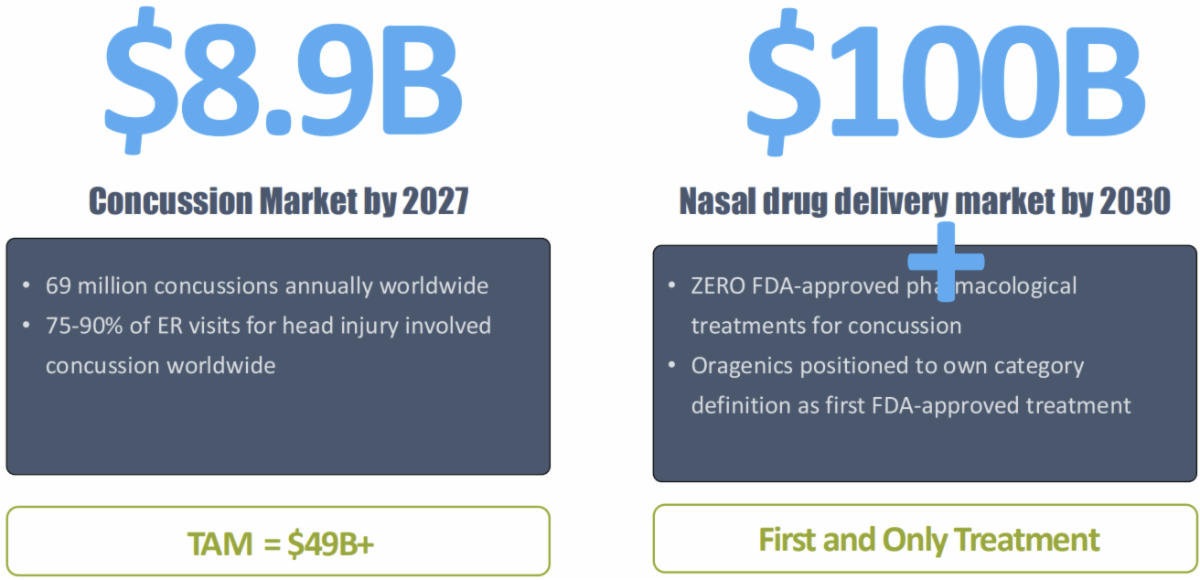Click the text 'concussion worldwide' in left panel
The image size is (1200, 580).
tap(160, 365)
